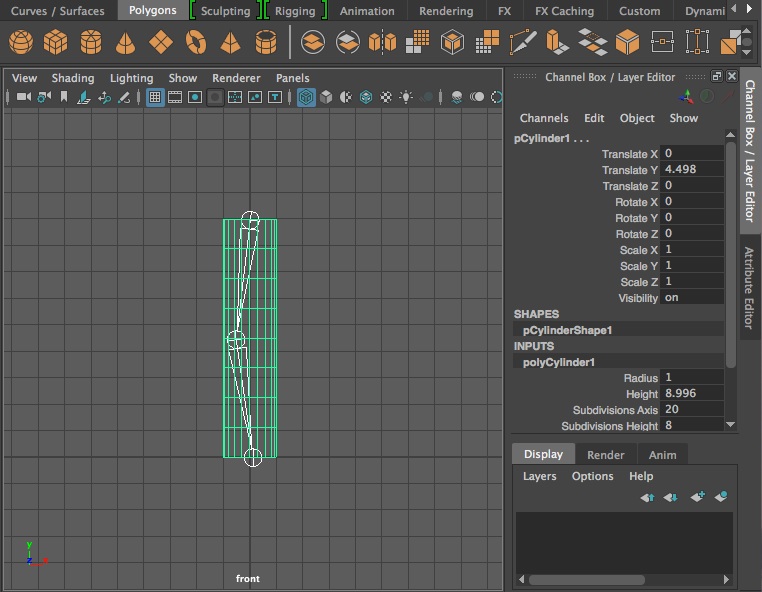Image resolution: width=762 pixels, height=592 pixels.
Task: Toggle use all lights in viewport
Action: point(406,97)
